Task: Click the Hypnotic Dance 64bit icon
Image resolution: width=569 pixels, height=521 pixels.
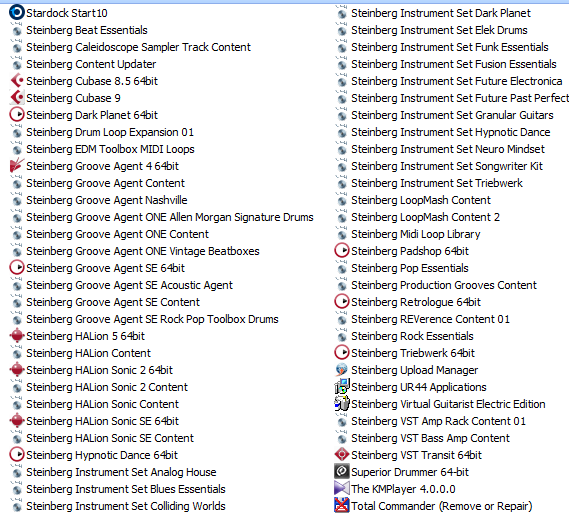Action: coord(17,455)
